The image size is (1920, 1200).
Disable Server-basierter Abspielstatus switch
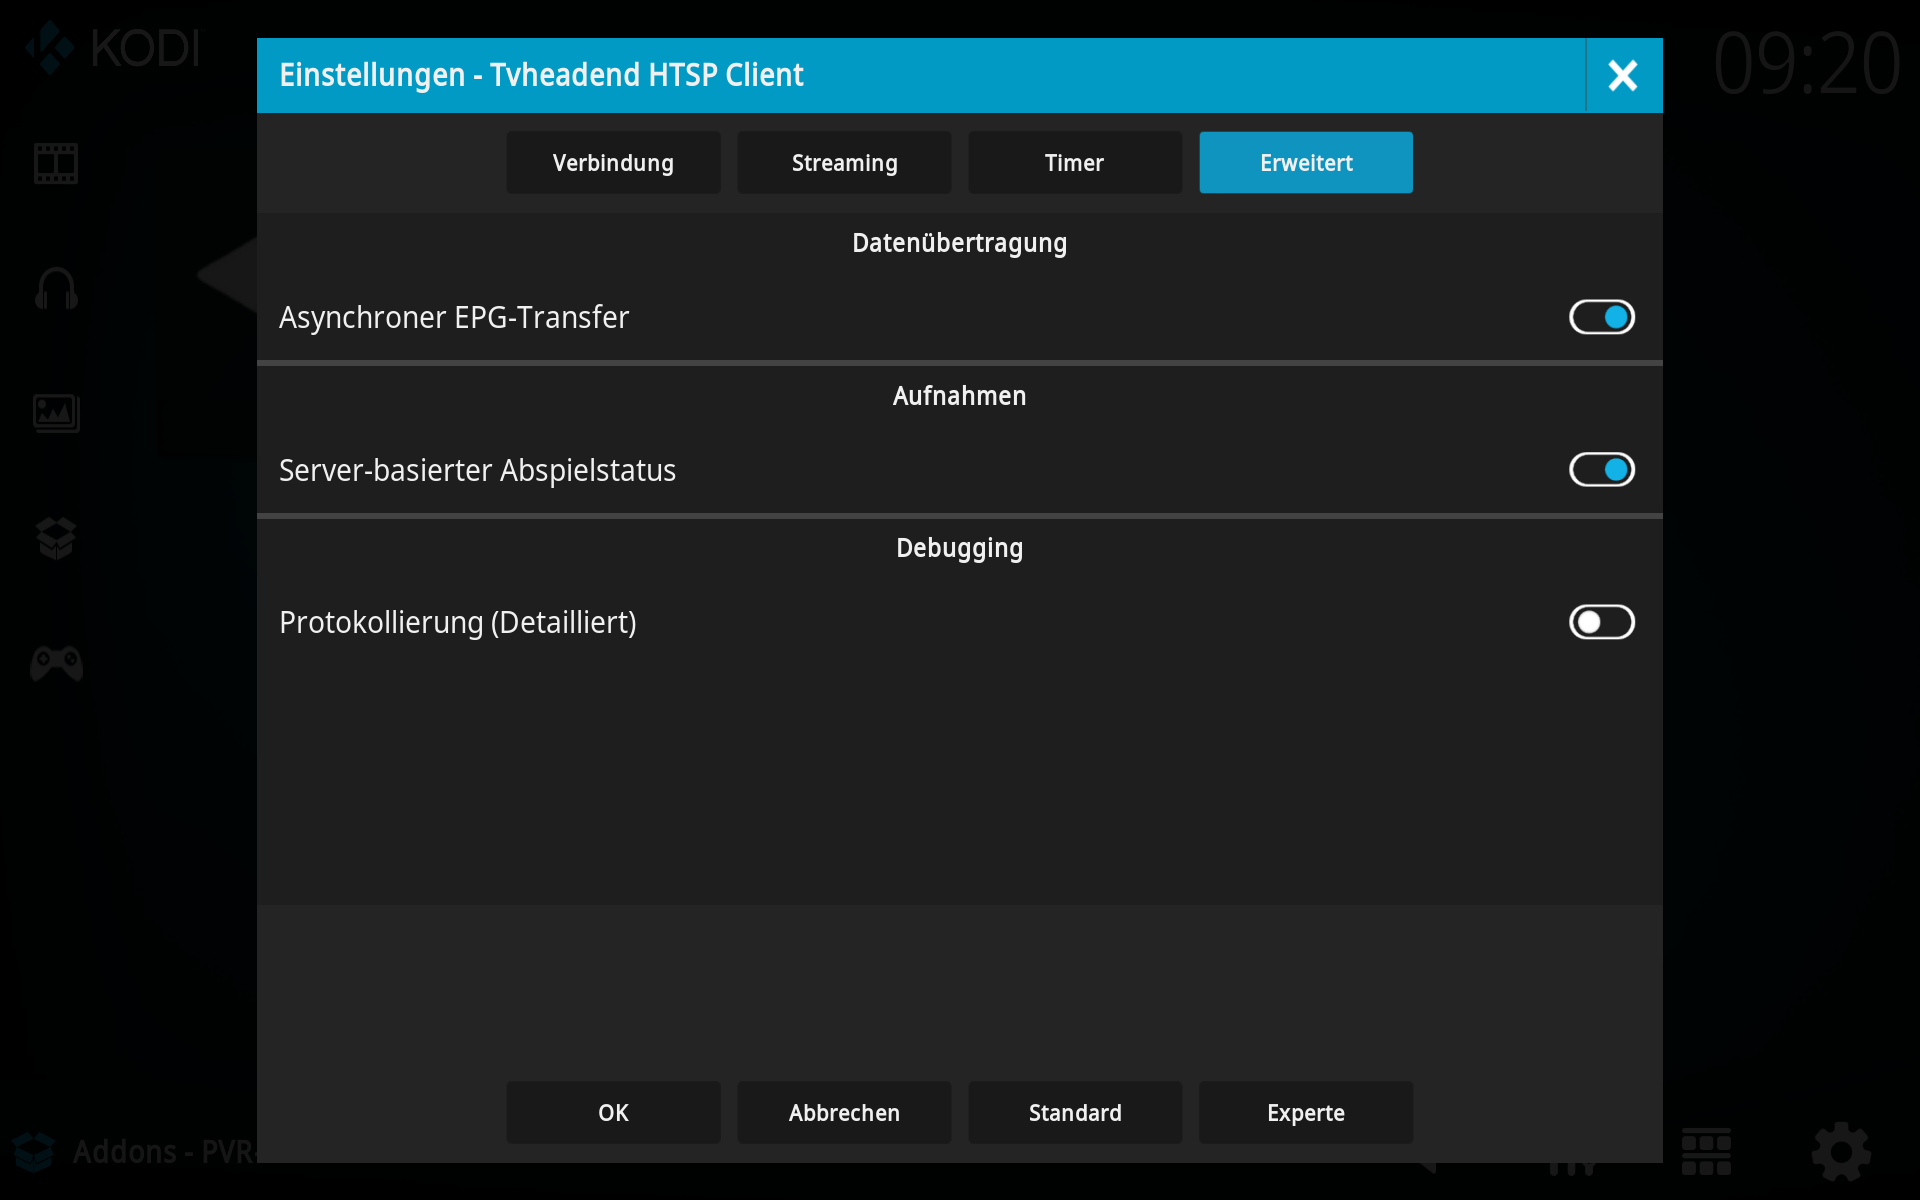point(1601,469)
